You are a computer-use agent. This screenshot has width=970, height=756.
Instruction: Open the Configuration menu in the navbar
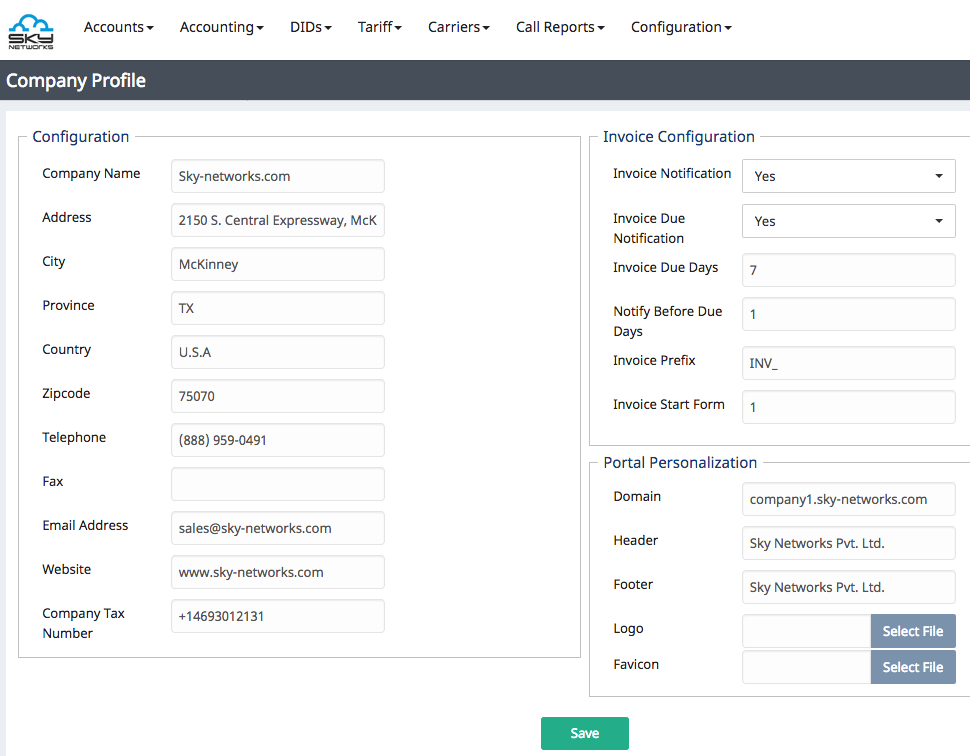[680, 27]
